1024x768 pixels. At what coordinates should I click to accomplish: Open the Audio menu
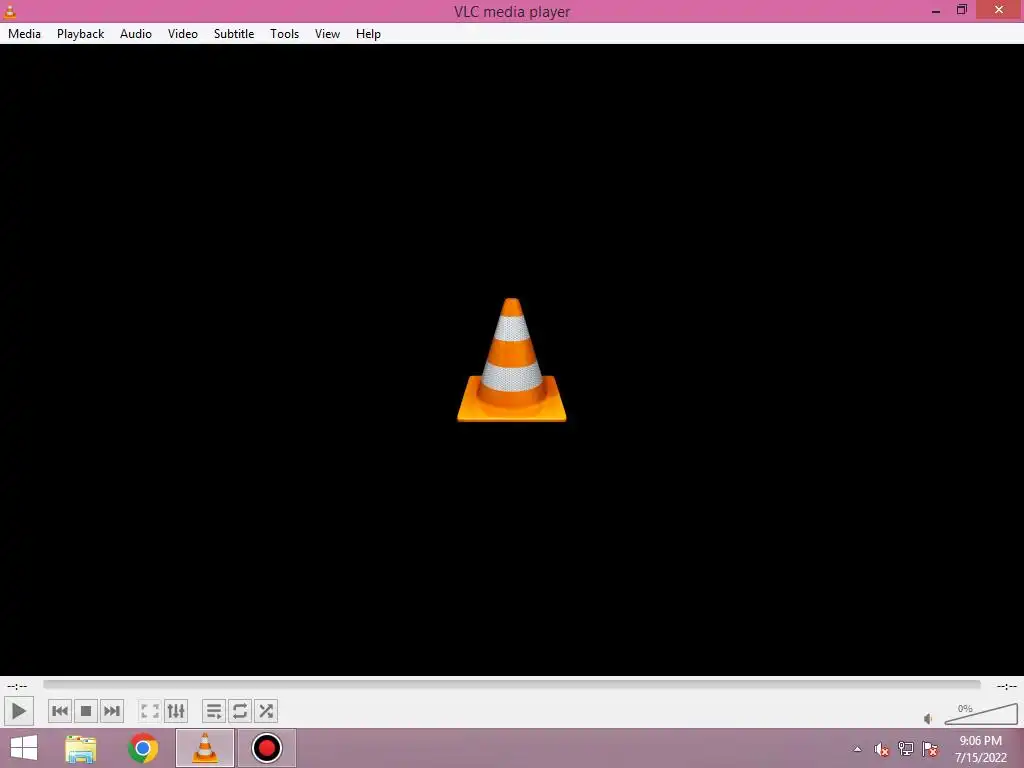point(136,34)
